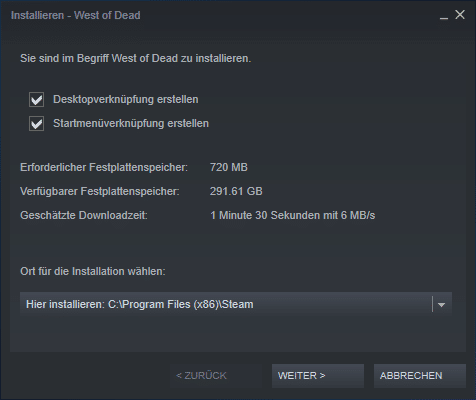Click the Erforderlicher Festplattenspeicher label
Viewport: 476px width, 400px height.
pos(104,167)
